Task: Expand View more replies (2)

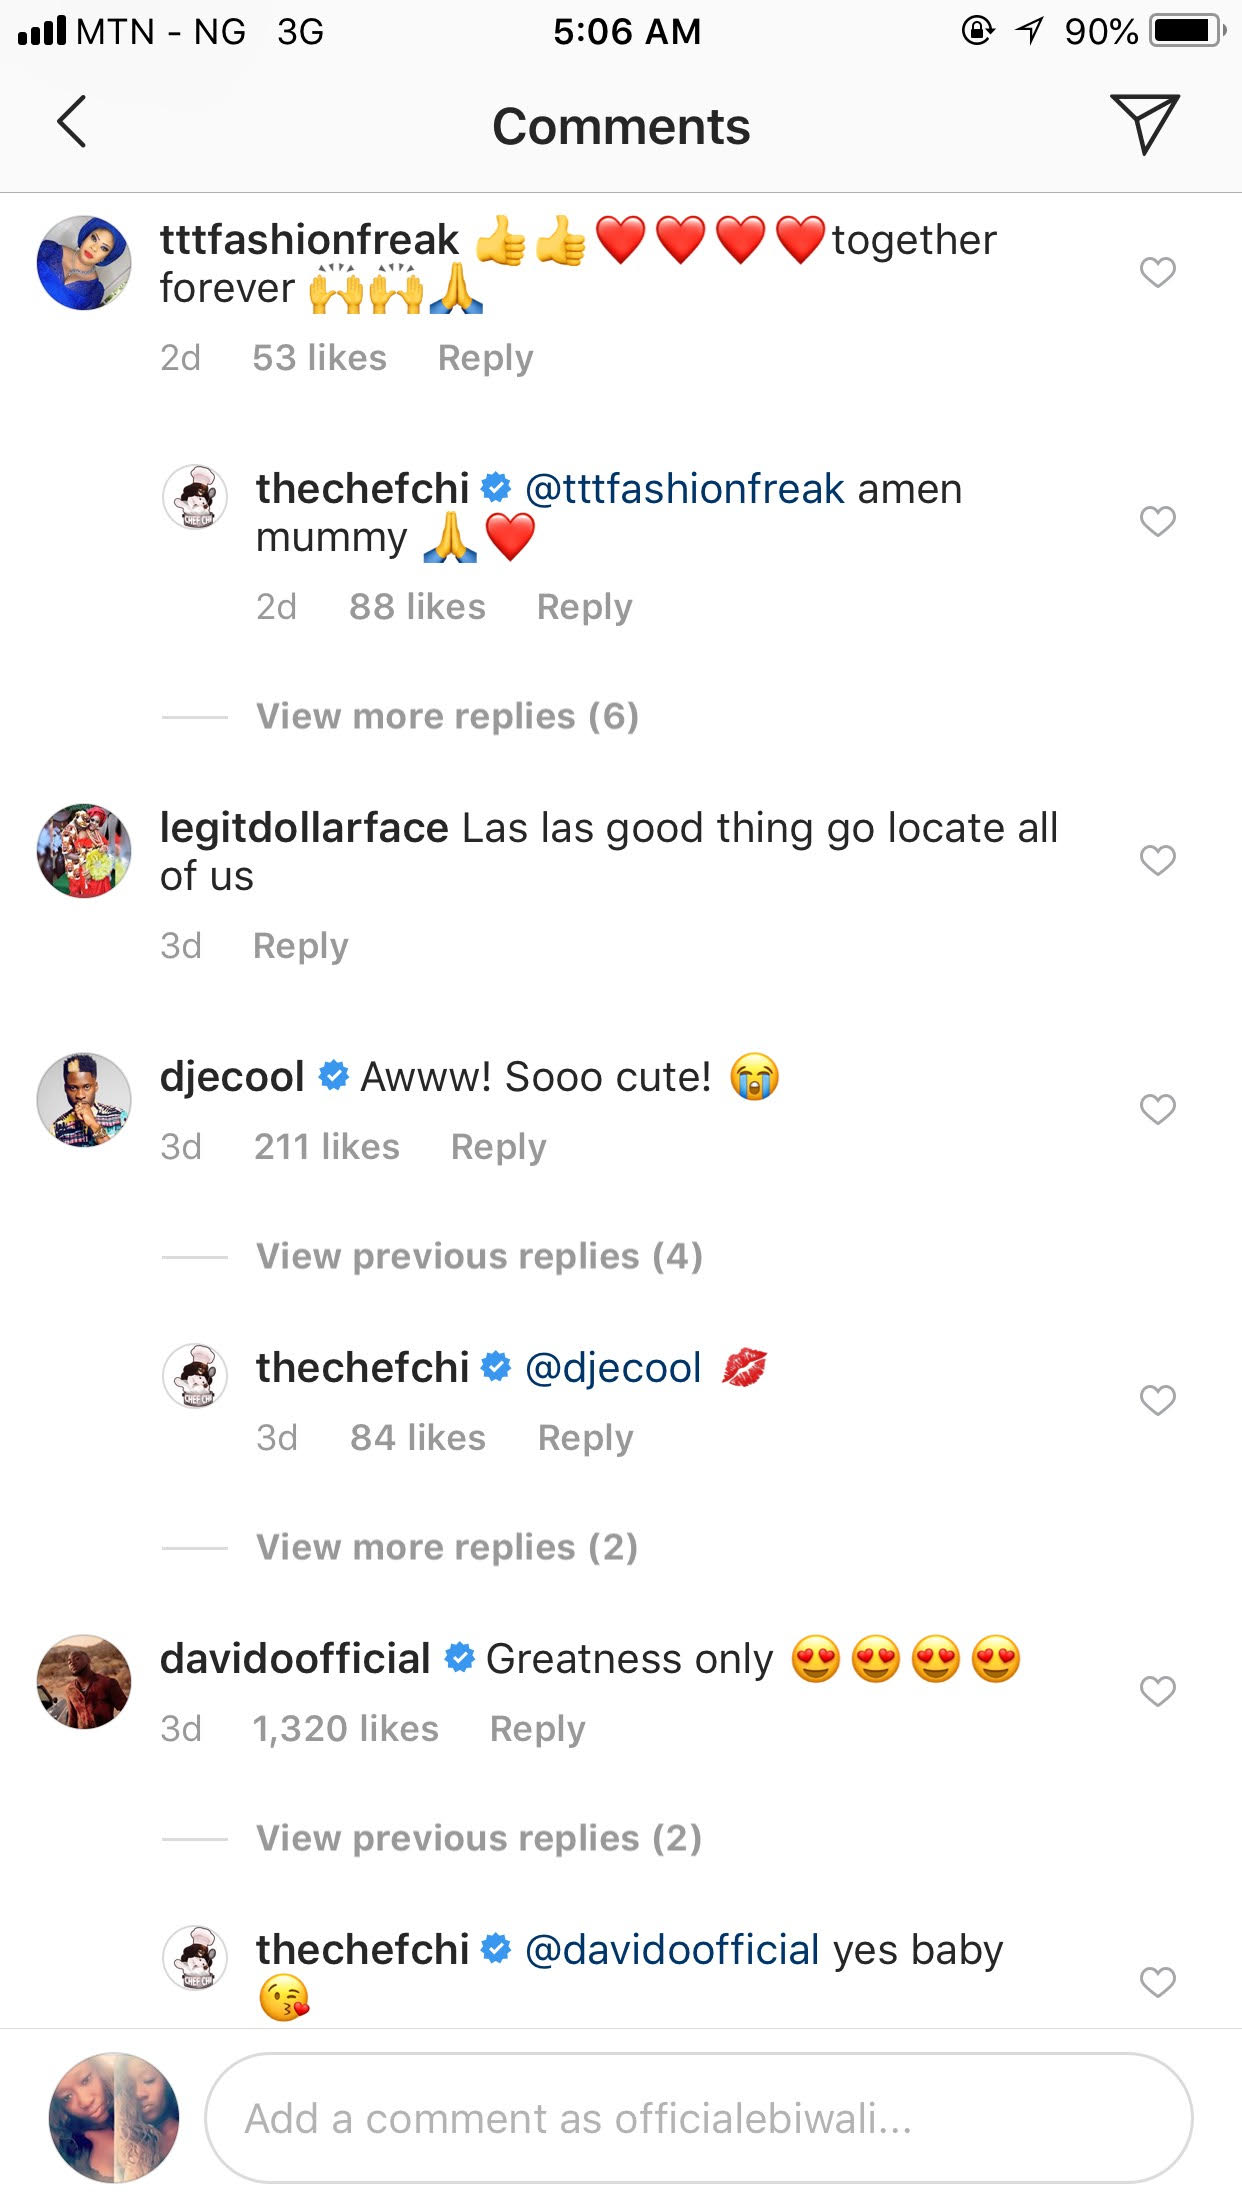Action: tap(447, 1547)
